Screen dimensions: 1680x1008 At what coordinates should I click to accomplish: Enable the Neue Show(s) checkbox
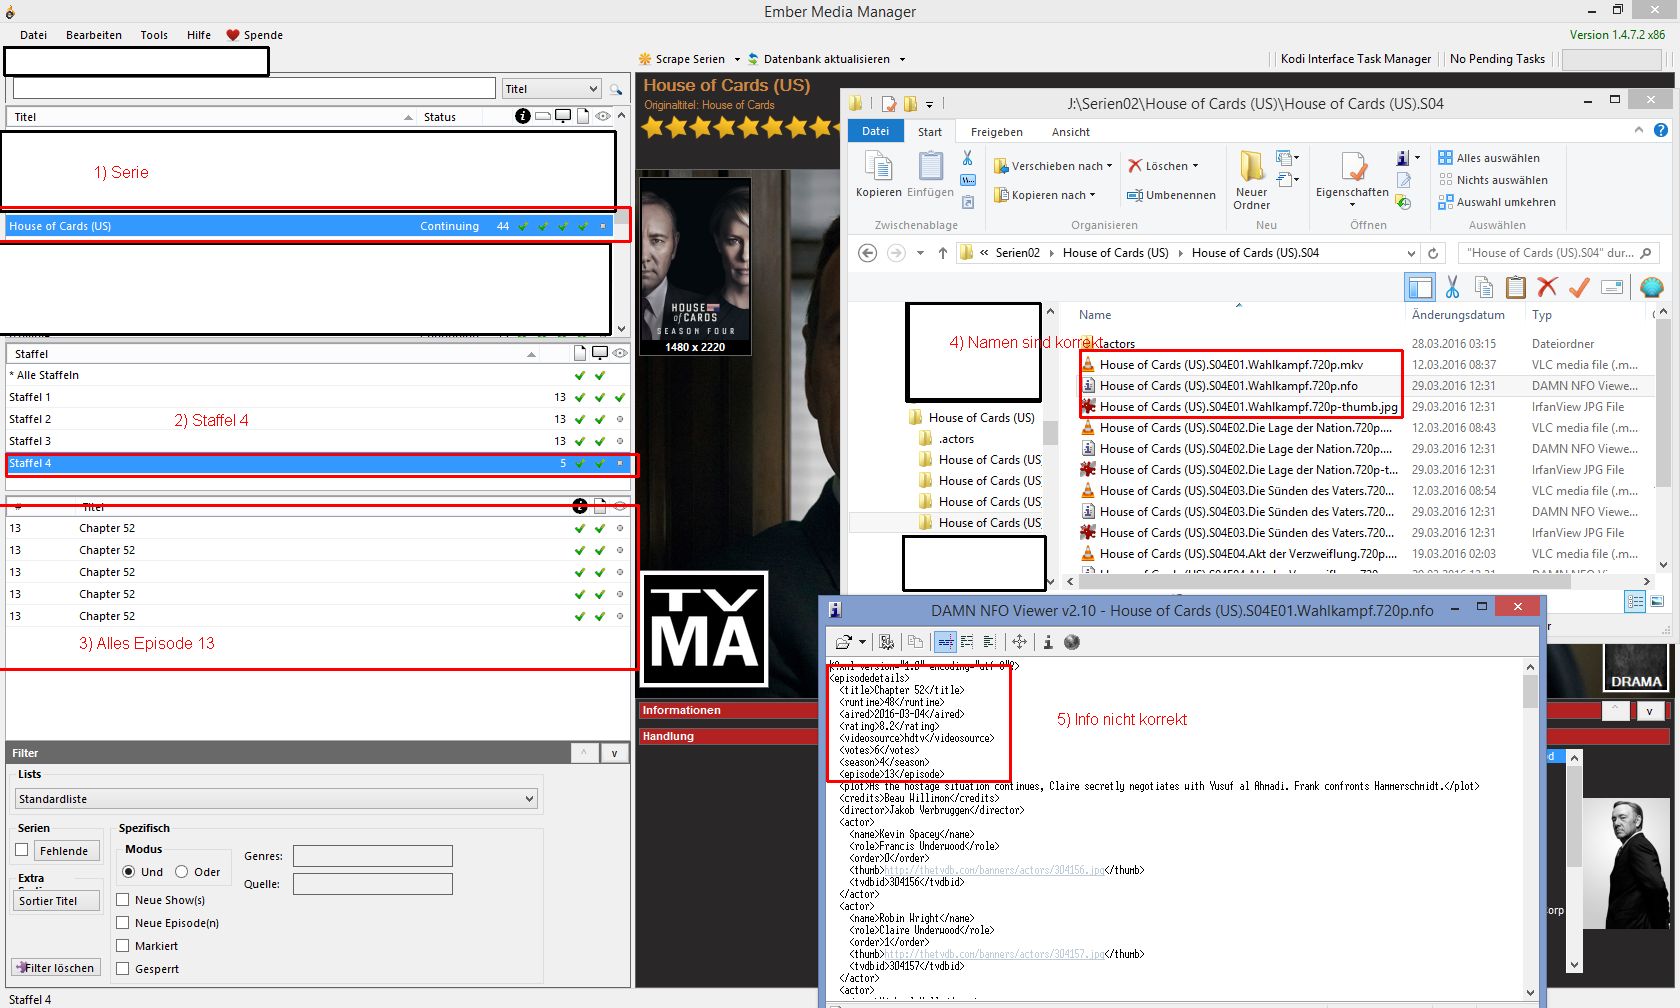(x=123, y=900)
